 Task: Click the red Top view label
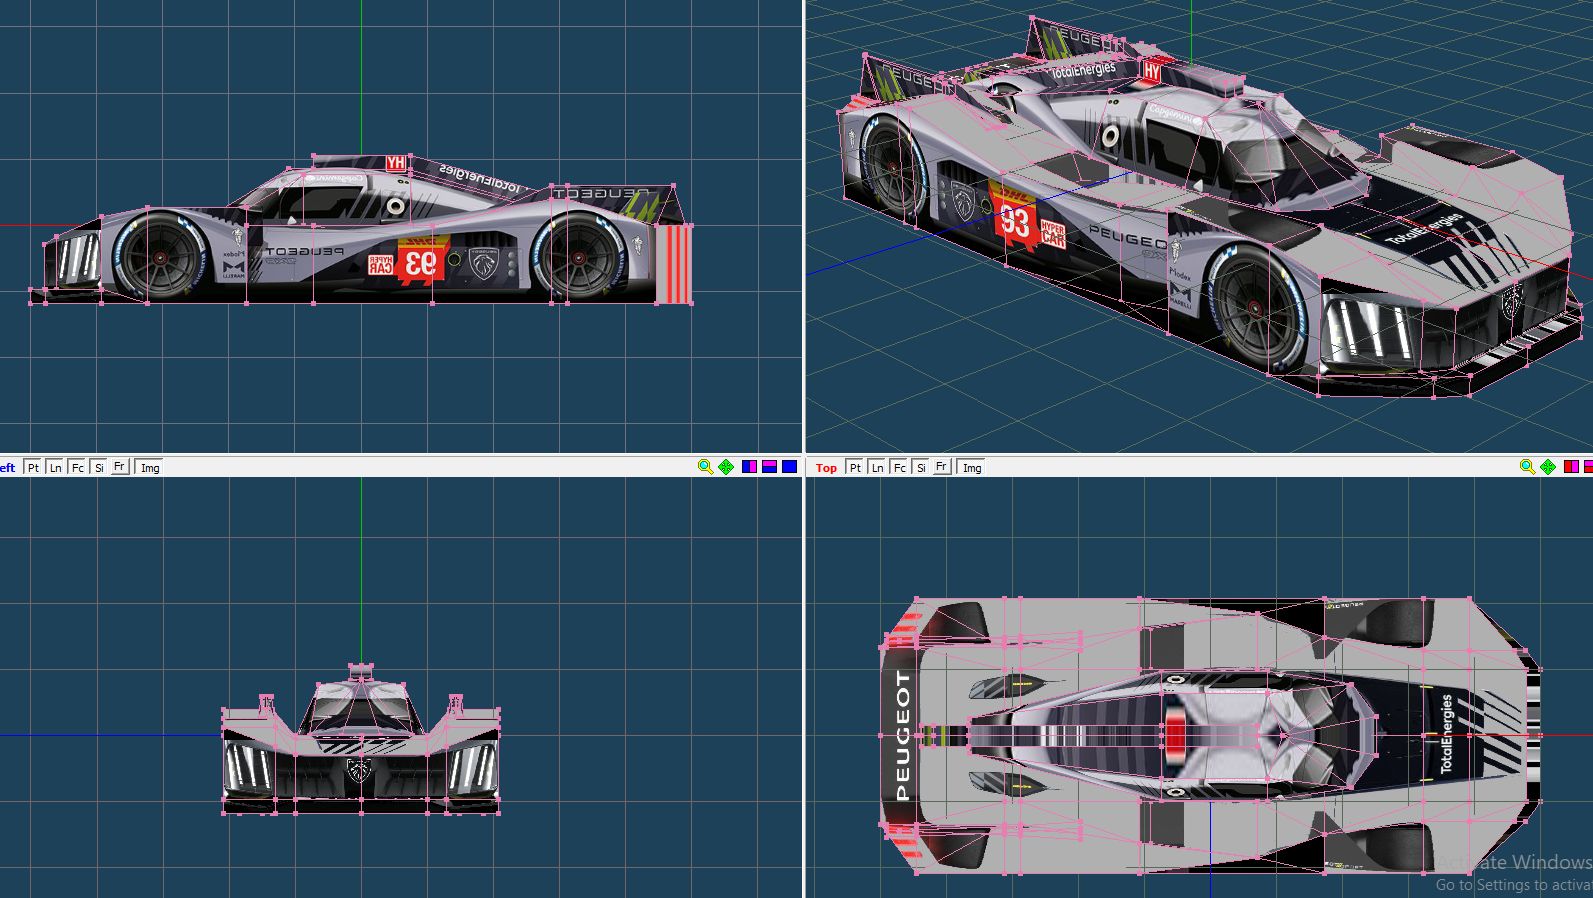pos(826,468)
